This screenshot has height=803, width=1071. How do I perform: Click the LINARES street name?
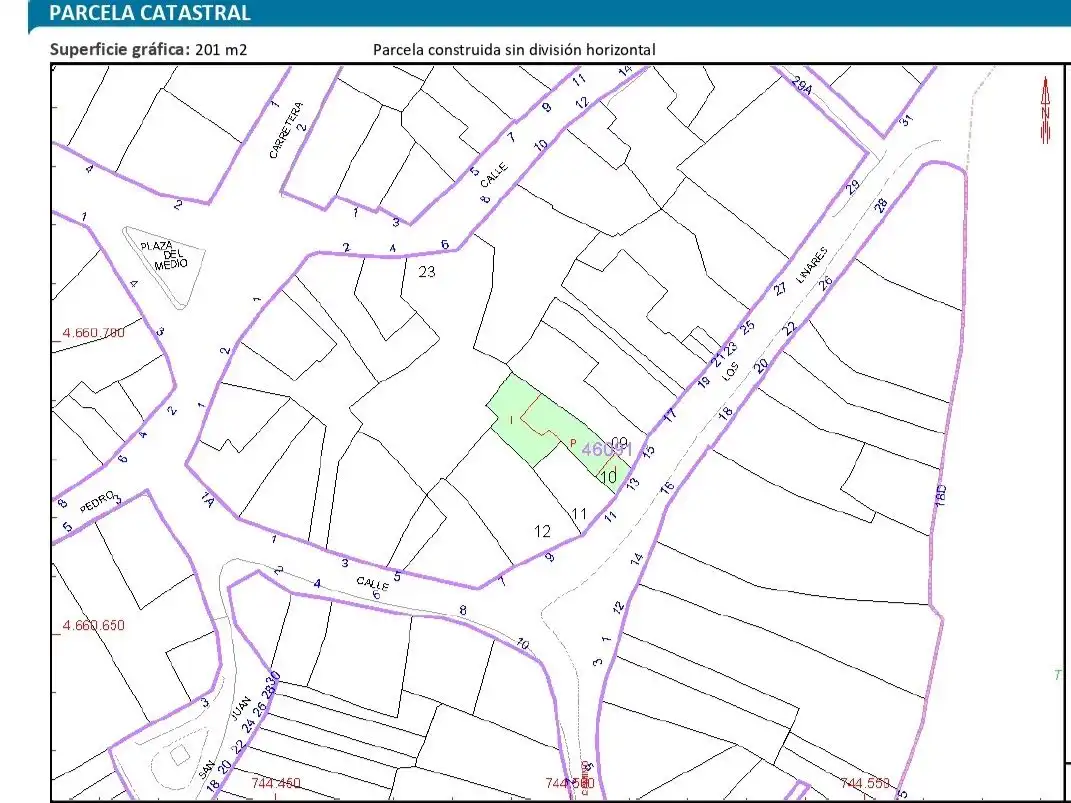(x=812, y=264)
